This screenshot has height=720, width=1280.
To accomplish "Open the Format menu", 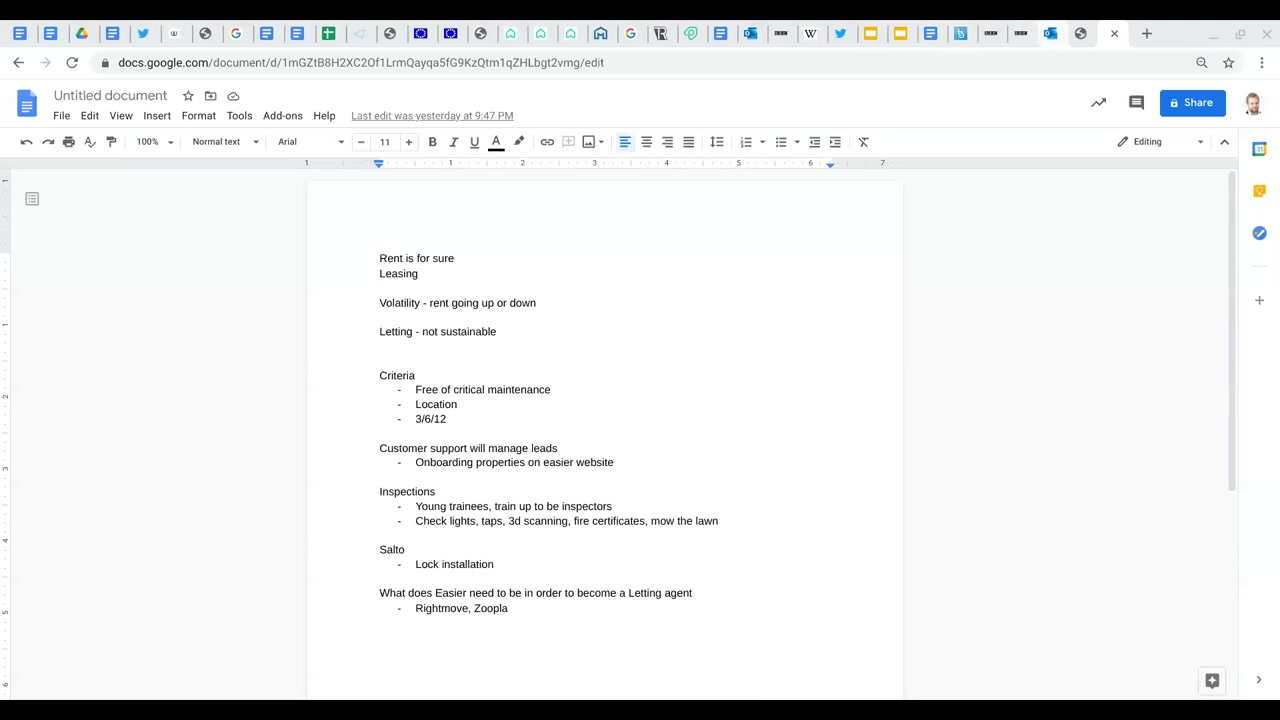I will (x=198, y=116).
